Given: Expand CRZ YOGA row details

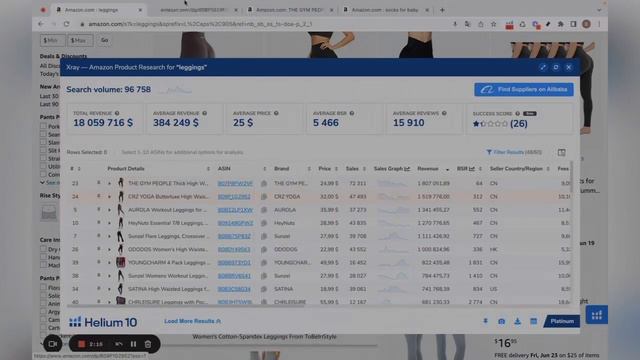Looking at the screenshot, I should (x=109, y=197).
